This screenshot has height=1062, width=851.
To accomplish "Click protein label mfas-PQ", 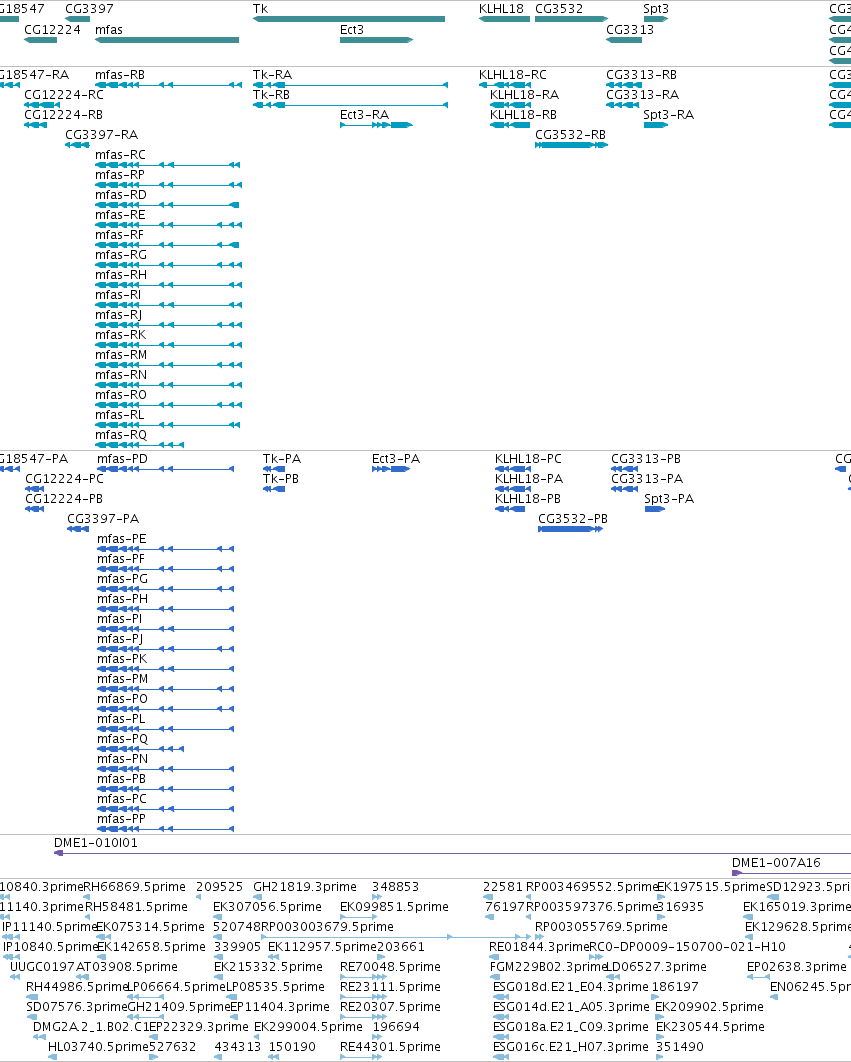I will pos(122,739).
